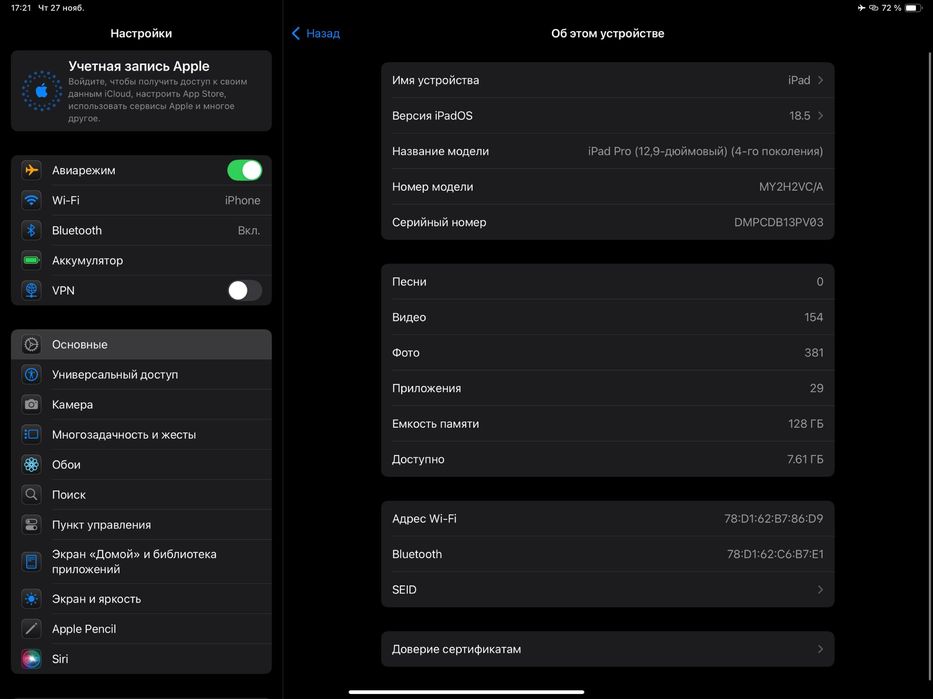This screenshot has height=699, width=933.
Task: Tap the Название модели iPad Pro value
Action: (706, 151)
